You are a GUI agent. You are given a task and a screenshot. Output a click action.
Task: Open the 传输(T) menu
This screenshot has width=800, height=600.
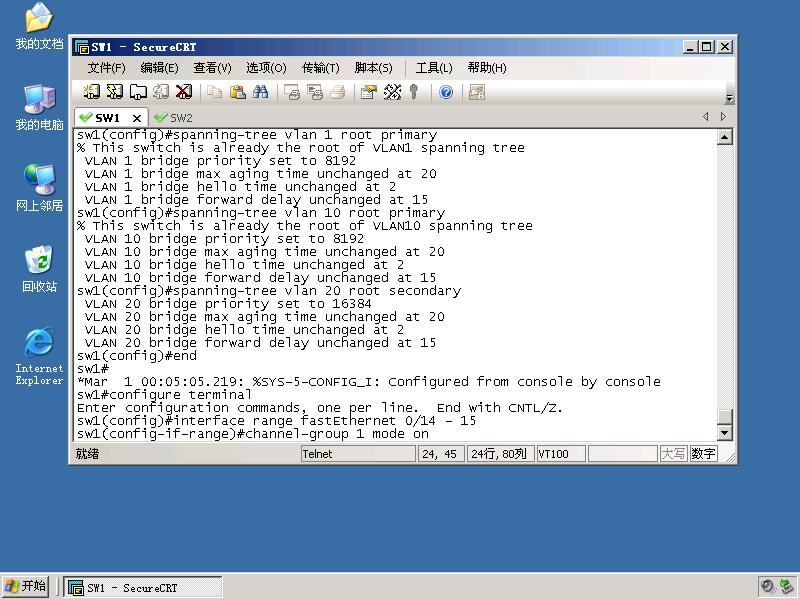(320, 68)
